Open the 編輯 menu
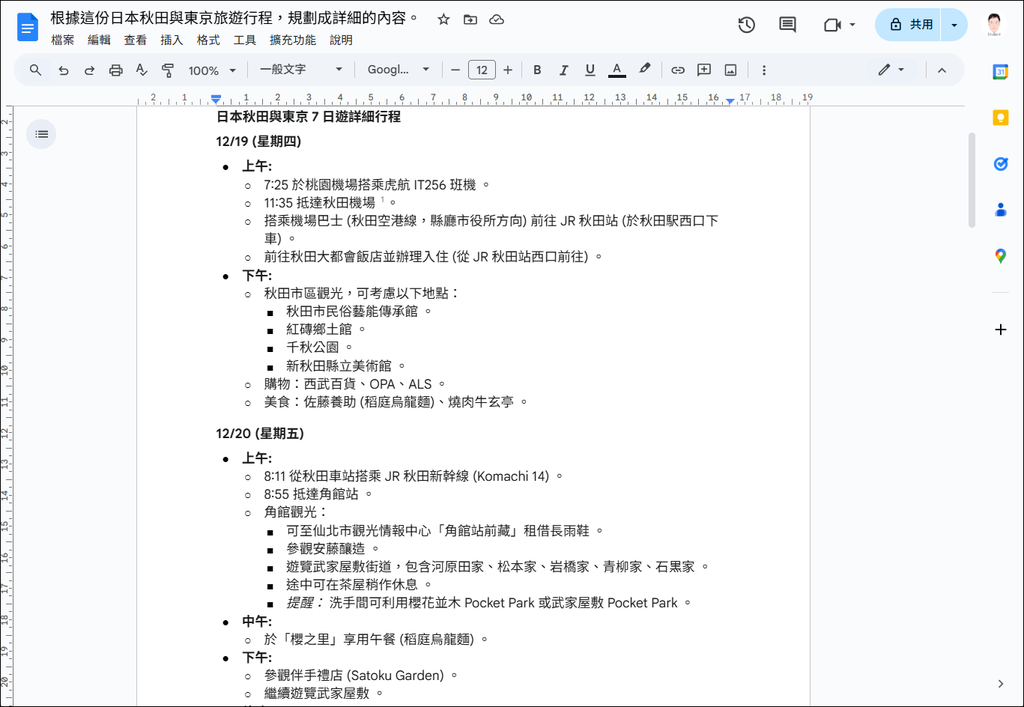Image resolution: width=1024 pixels, height=707 pixels. click(x=99, y=40)
